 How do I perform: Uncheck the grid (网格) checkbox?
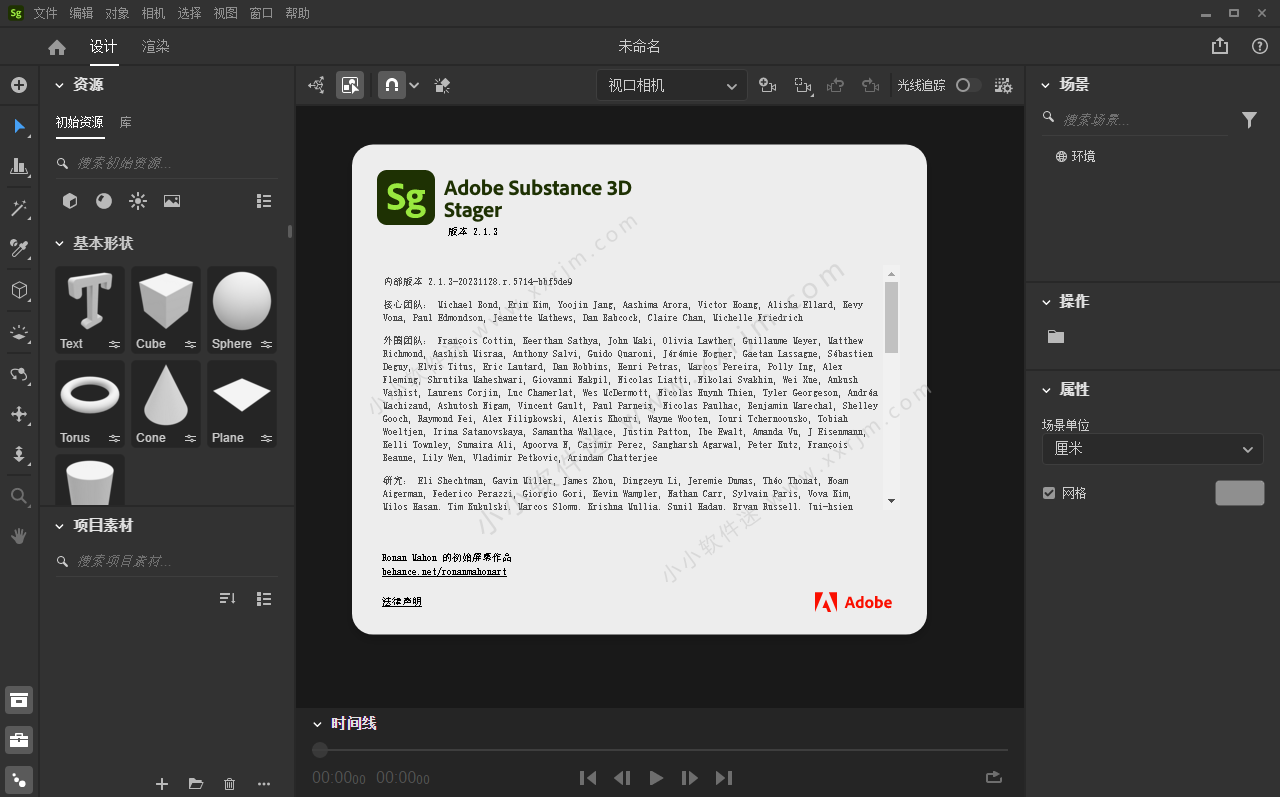[x=1049, y=493]
